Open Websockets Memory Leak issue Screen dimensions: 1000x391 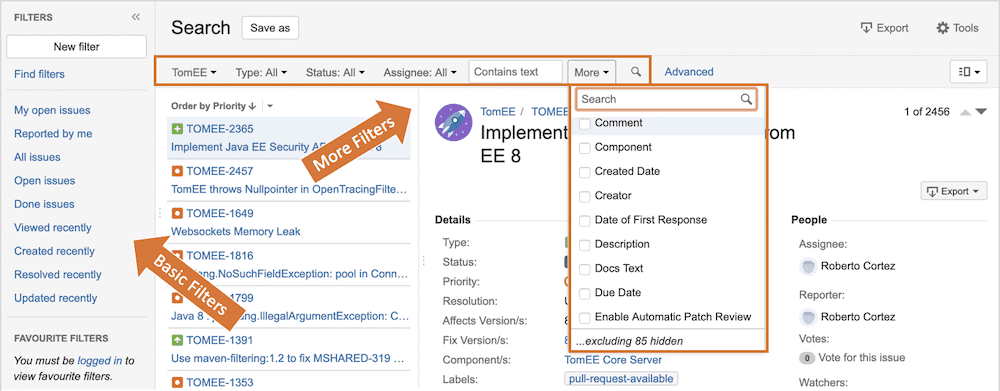(x=236, y=232)
